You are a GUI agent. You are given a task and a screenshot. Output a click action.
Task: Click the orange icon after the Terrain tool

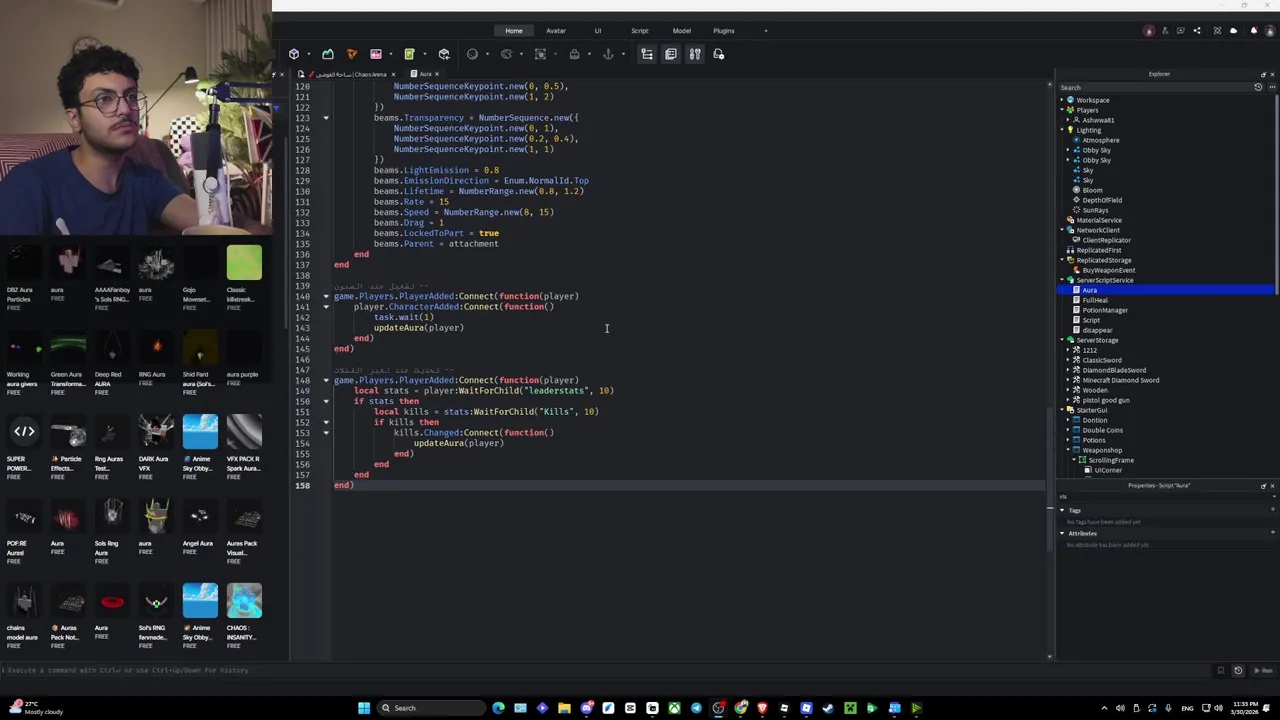[x=351, y=54]
